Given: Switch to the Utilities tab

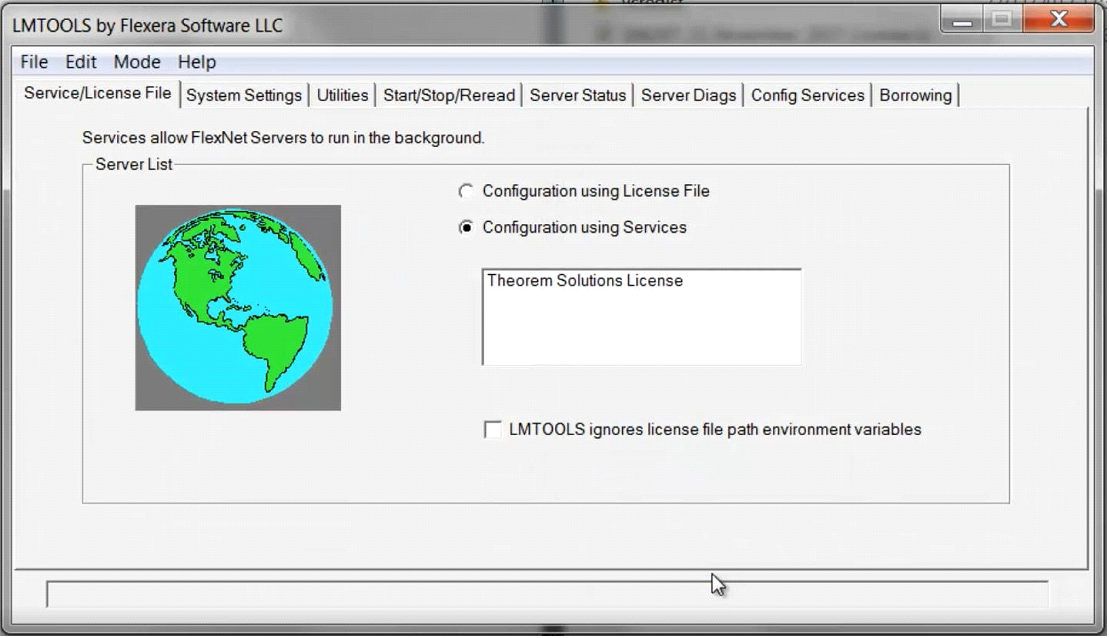Looking at the screenshot, I should coord(342,96).
